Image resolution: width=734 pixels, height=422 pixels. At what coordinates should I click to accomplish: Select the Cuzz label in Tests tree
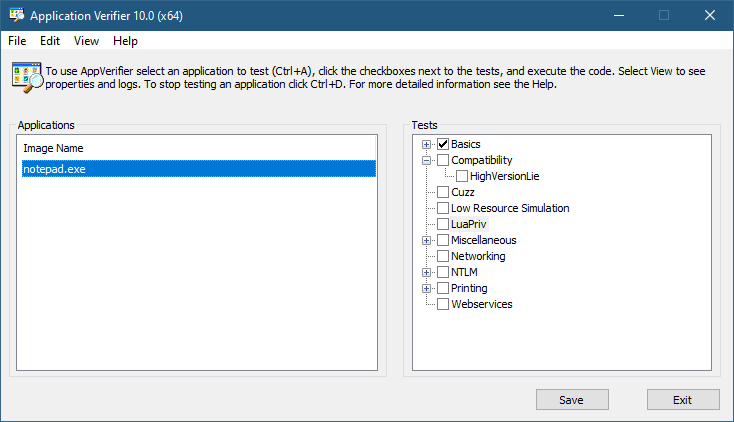462,192
